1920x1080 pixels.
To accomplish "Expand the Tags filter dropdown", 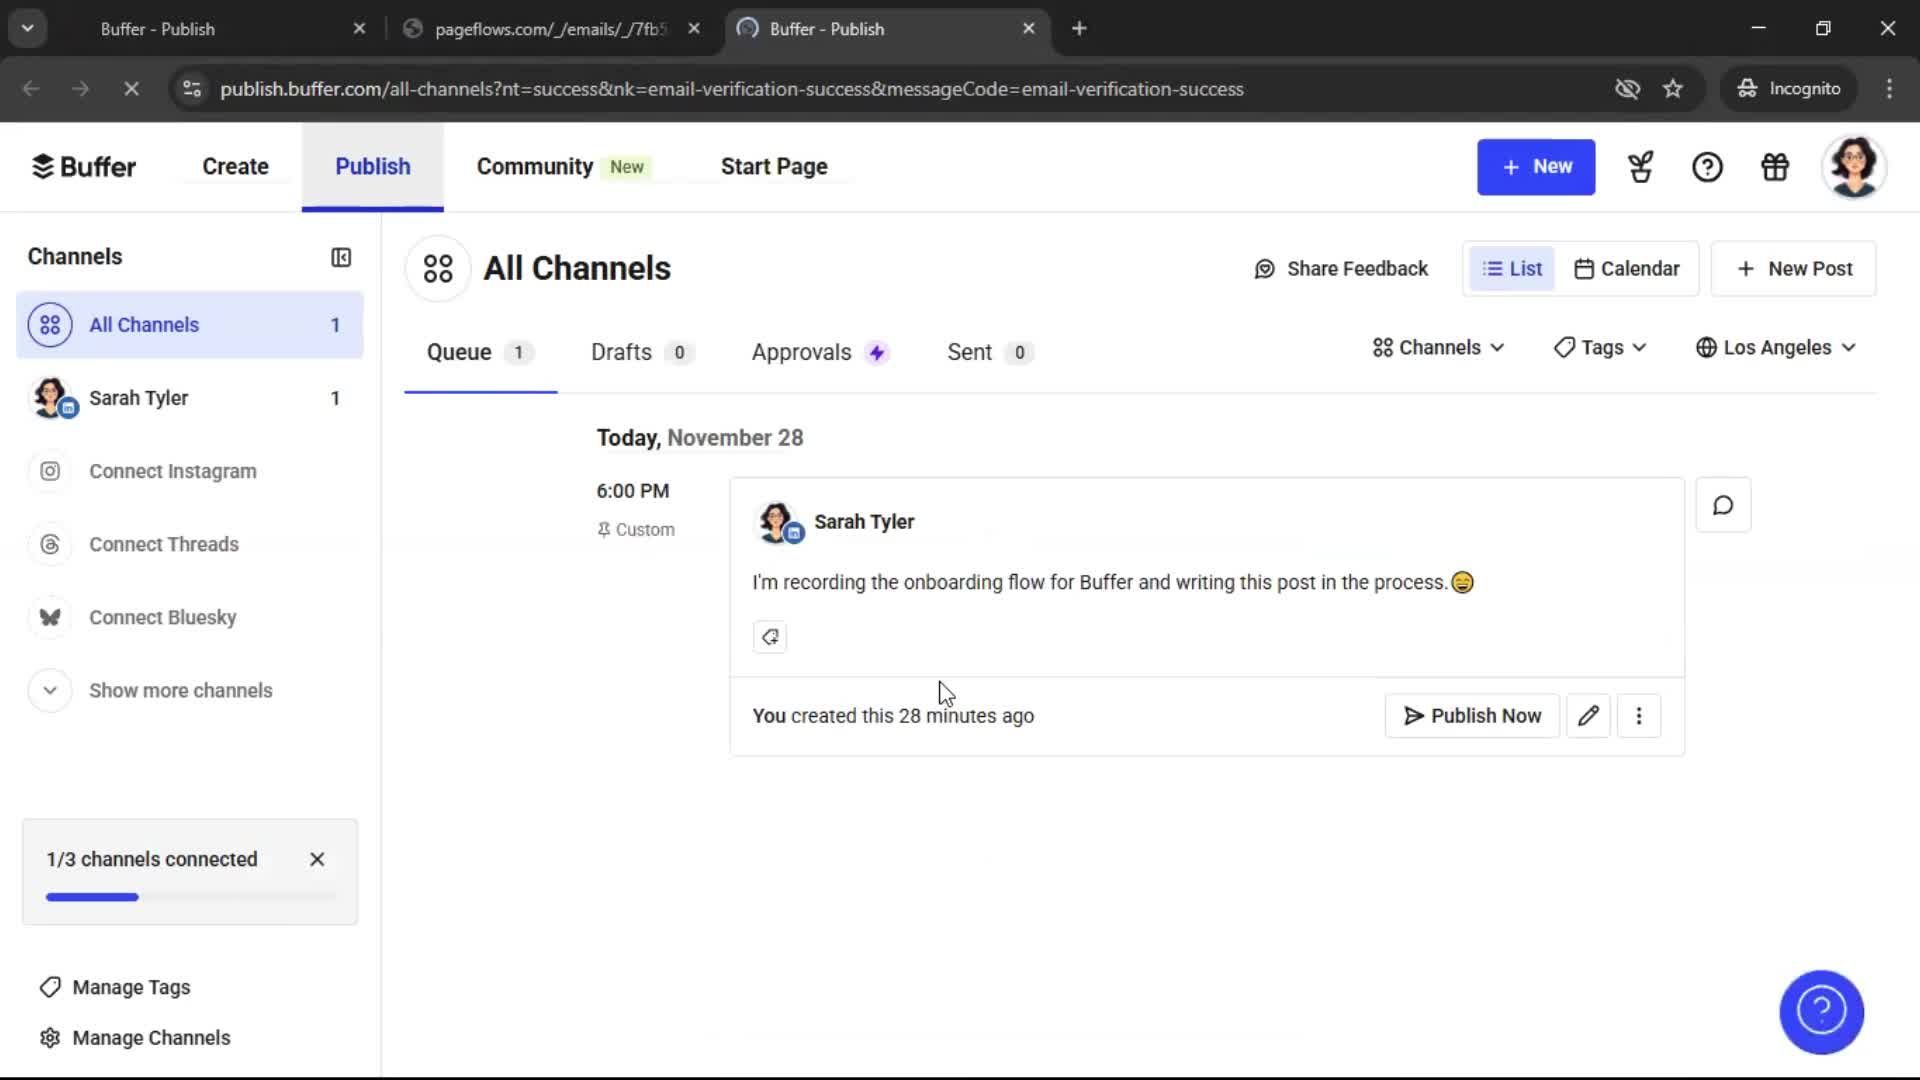I will (1599, 347).
